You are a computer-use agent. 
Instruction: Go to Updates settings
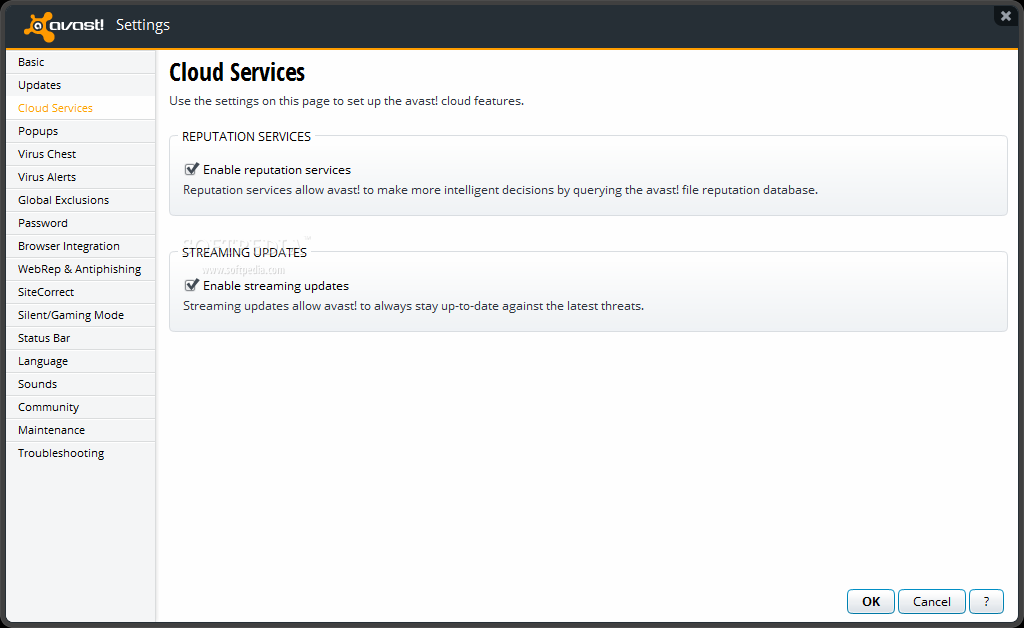(81, 85)
